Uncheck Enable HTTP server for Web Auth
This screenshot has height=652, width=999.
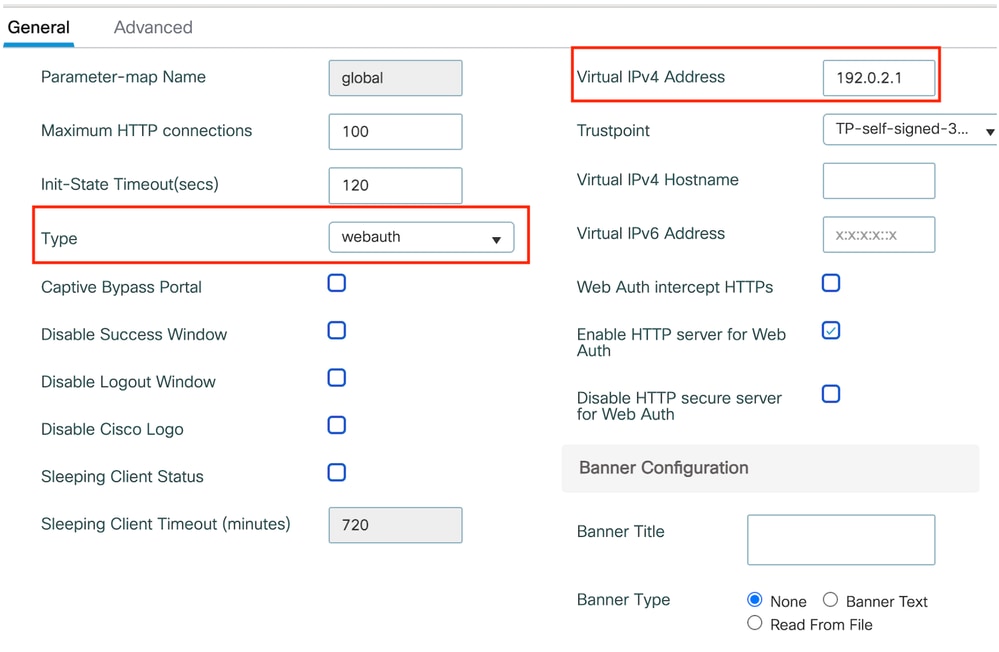[x=831, y=330]
